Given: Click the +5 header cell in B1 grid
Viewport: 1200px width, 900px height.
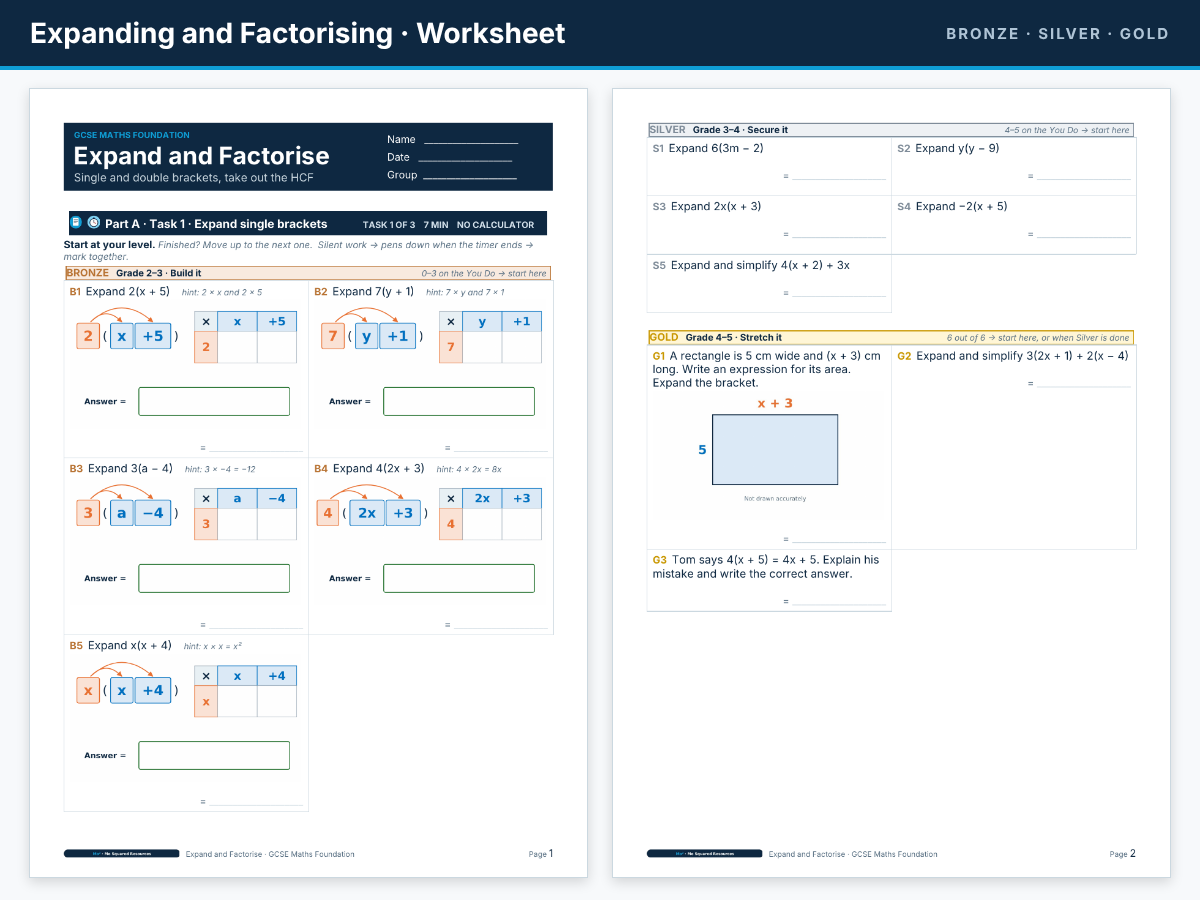Looking at the screenshot, I should [277, 322].
